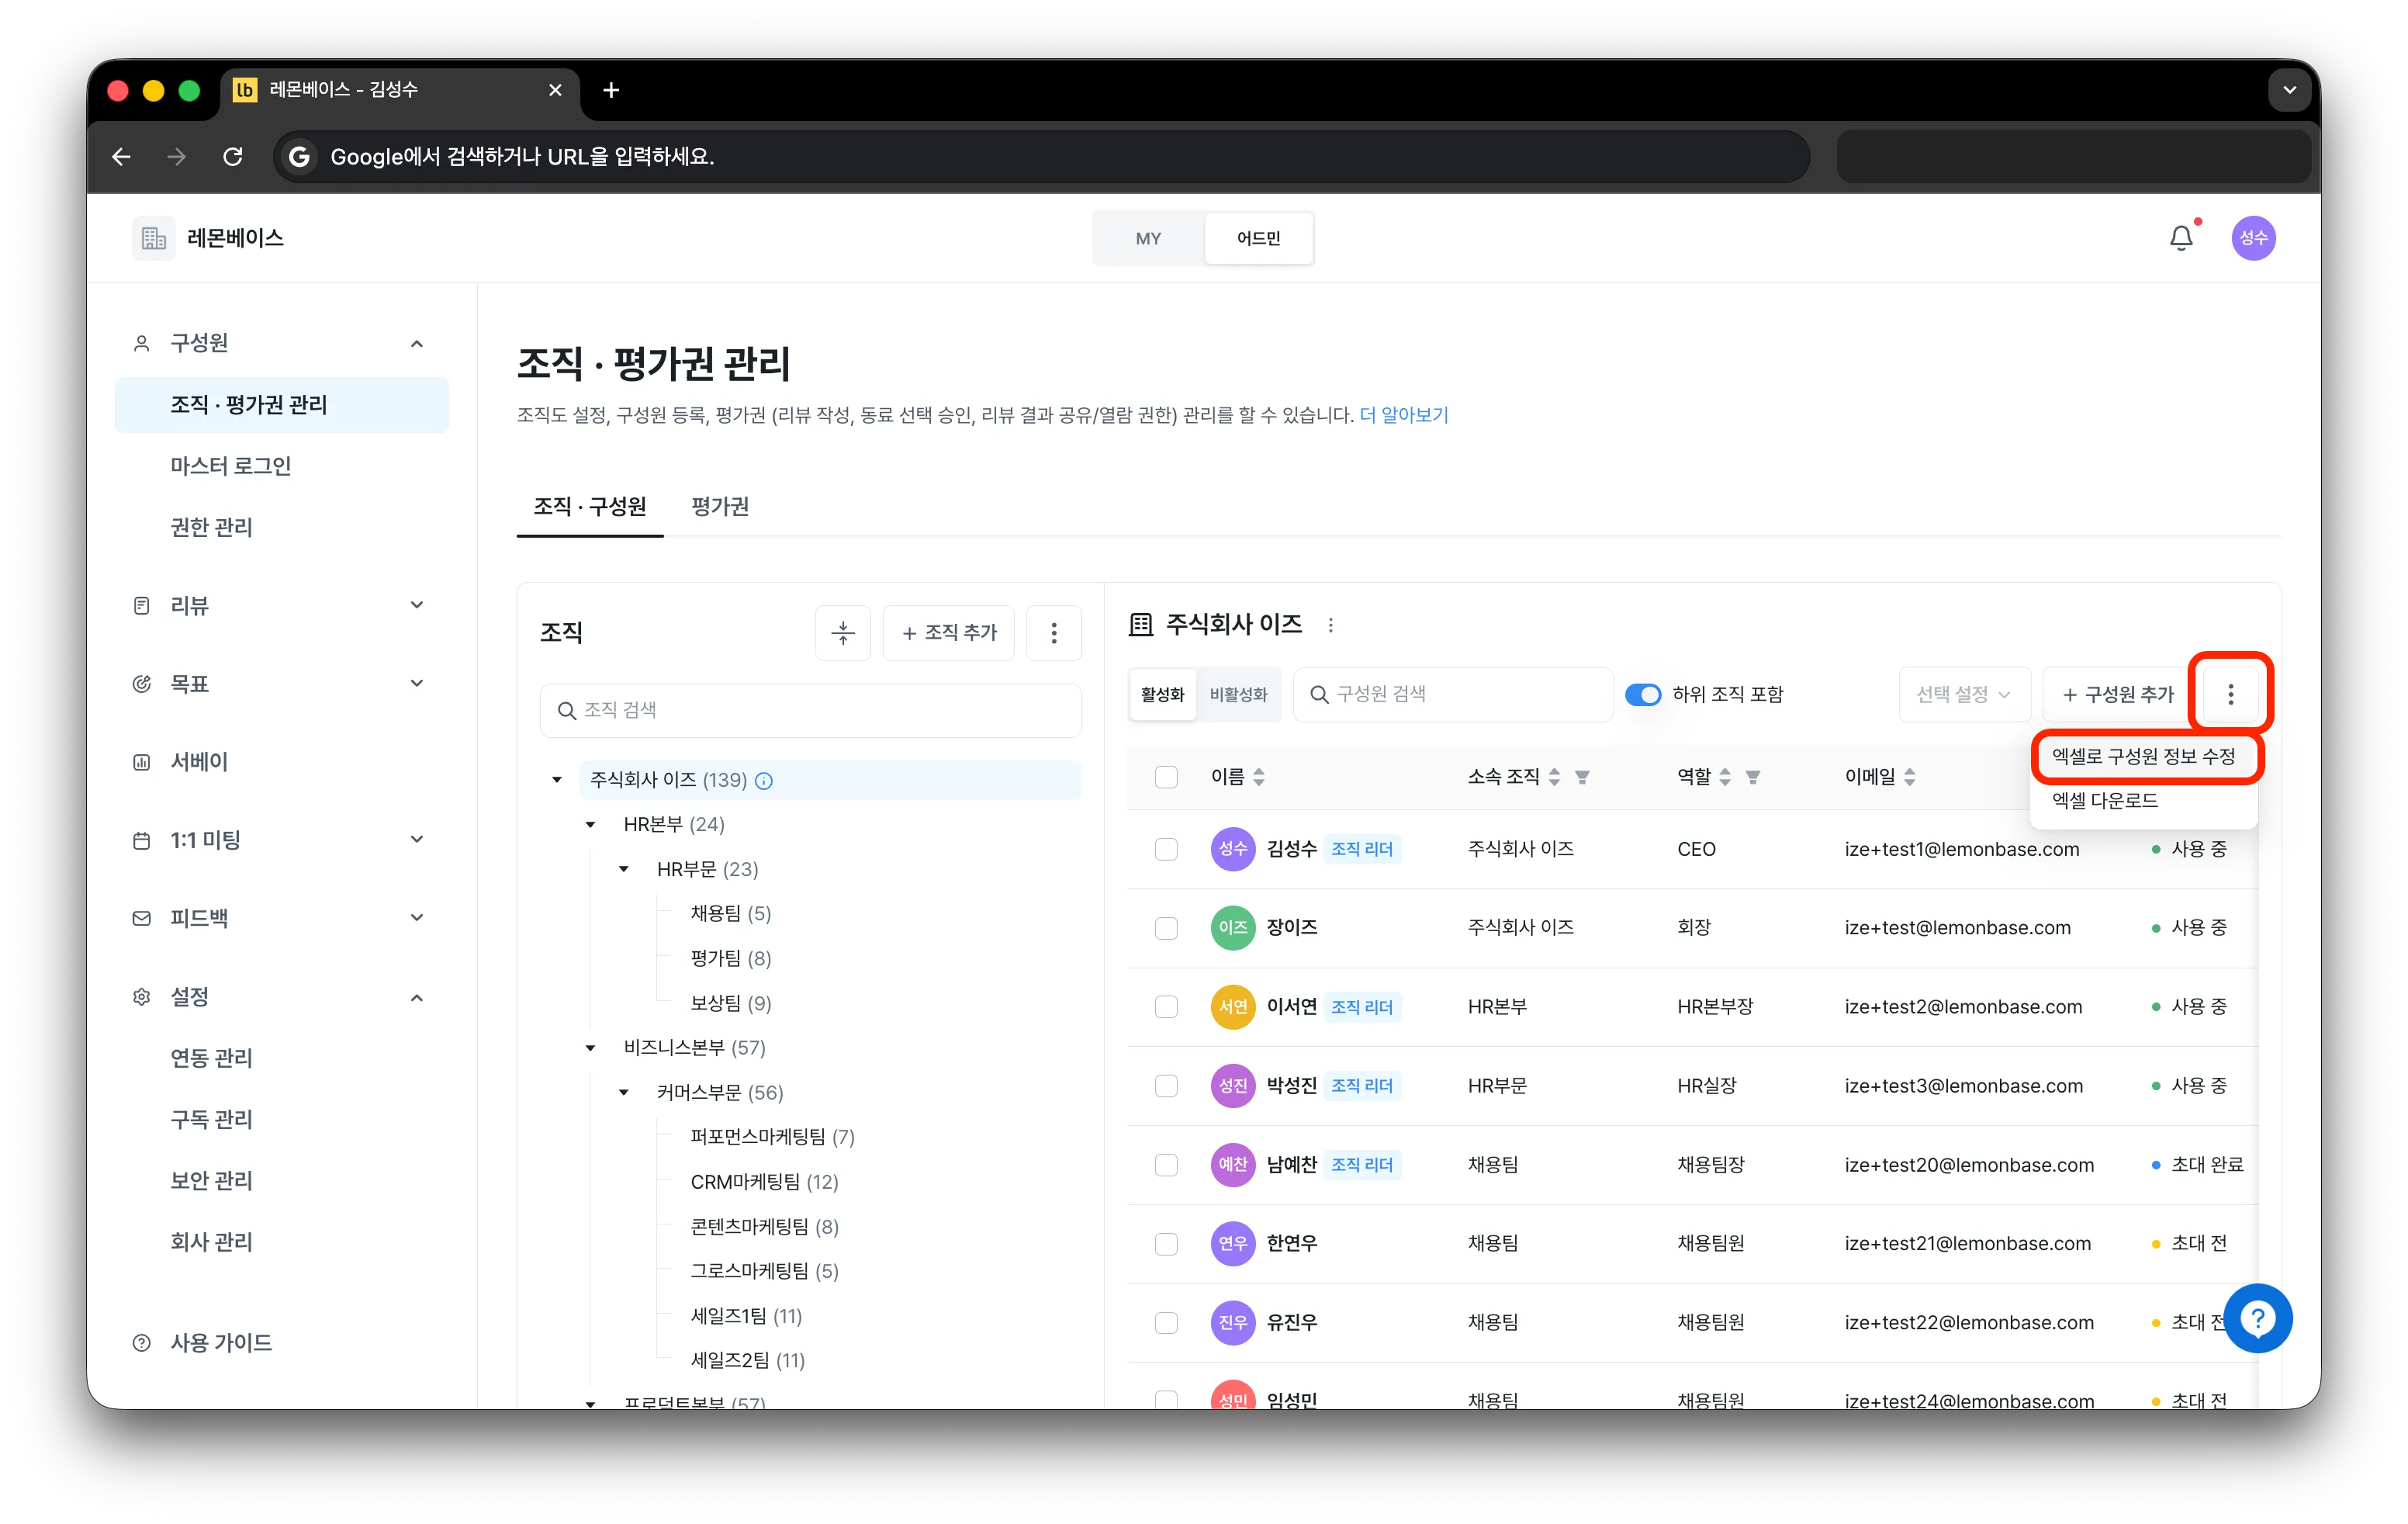Screen dimensions: 2408x1524
Task: Switch to the MY tab
Action: [x=1148, y=238]
